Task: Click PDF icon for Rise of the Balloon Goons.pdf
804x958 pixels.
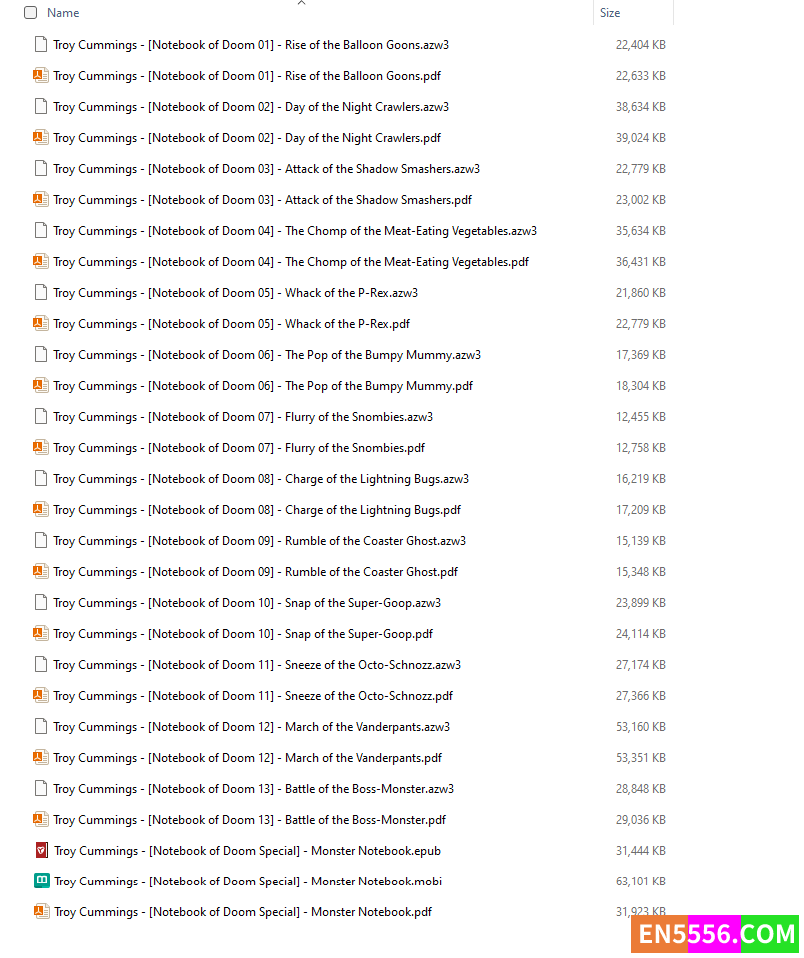Action: 40,75
